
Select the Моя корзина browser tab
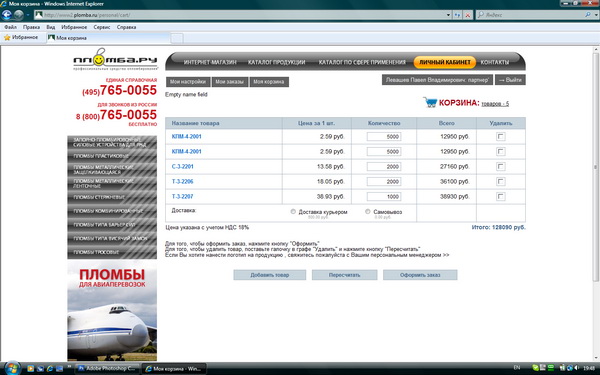point(108,38)
